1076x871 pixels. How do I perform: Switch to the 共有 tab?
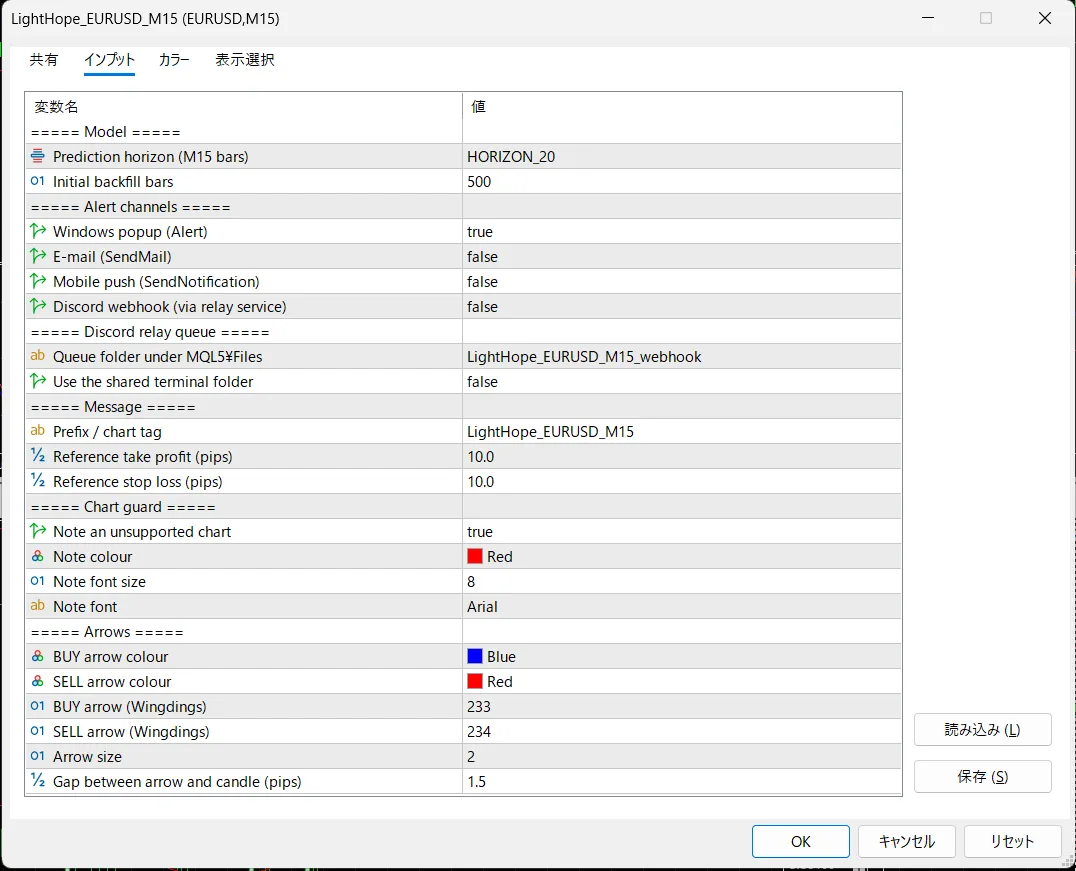(44, 60)
